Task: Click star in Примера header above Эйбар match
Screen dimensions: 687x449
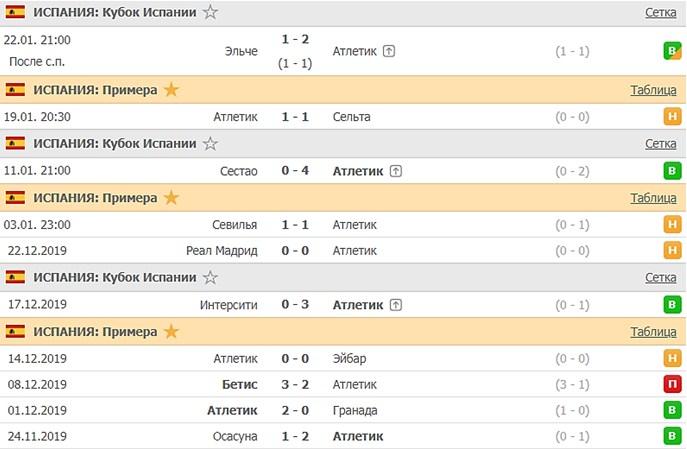Action: point(171,332)
